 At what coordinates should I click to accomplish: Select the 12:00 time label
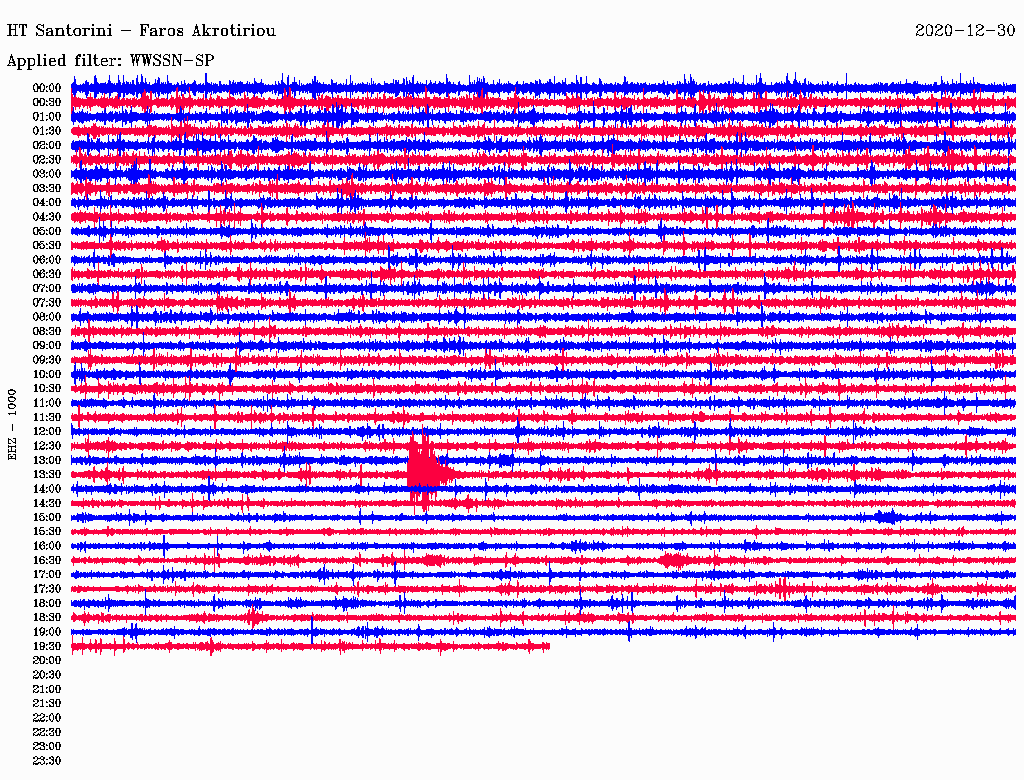[x=46, y=431]
